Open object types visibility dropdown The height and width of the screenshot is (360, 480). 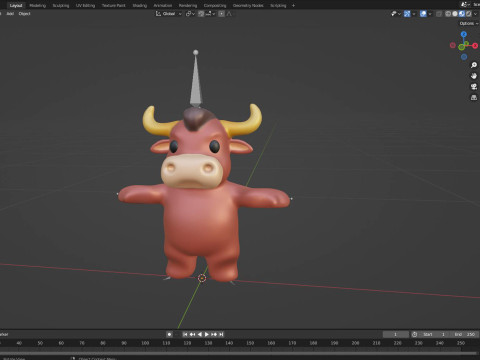[x=396, y=14]
